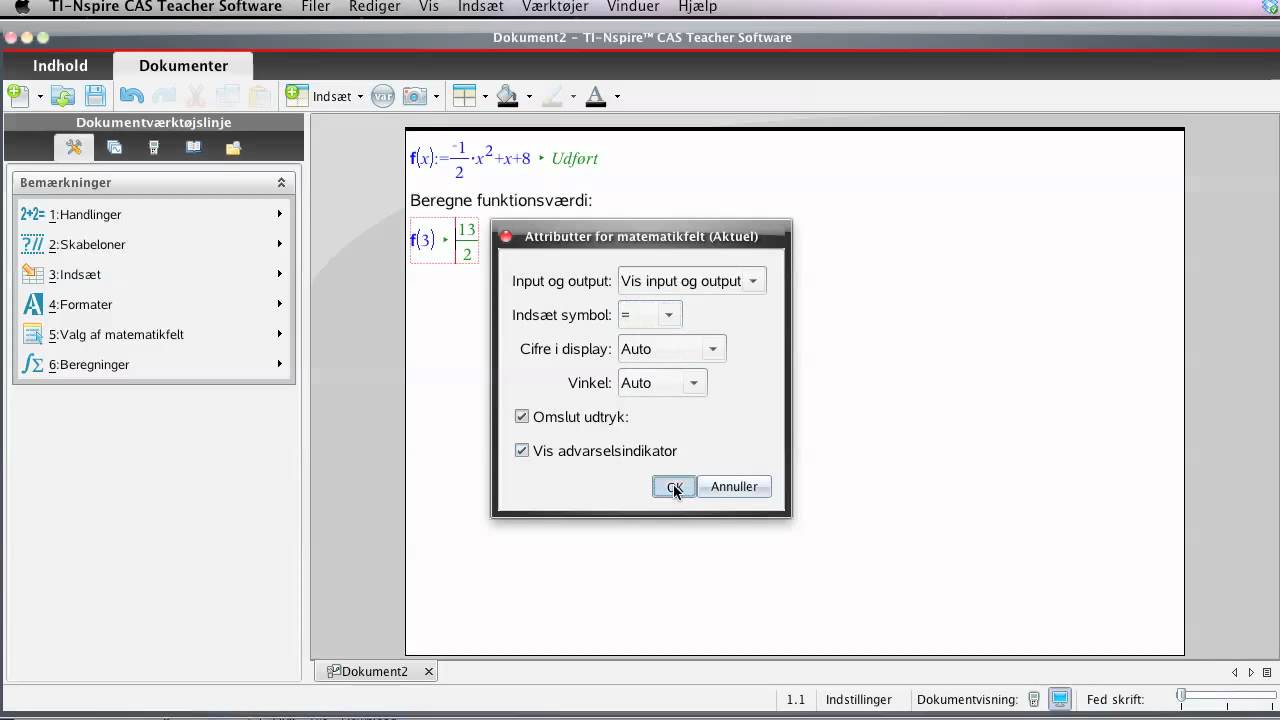This screenshot has width=1280, height=720.
Task: Select the fill color bucket tool
Action: (x=507, y=96)
